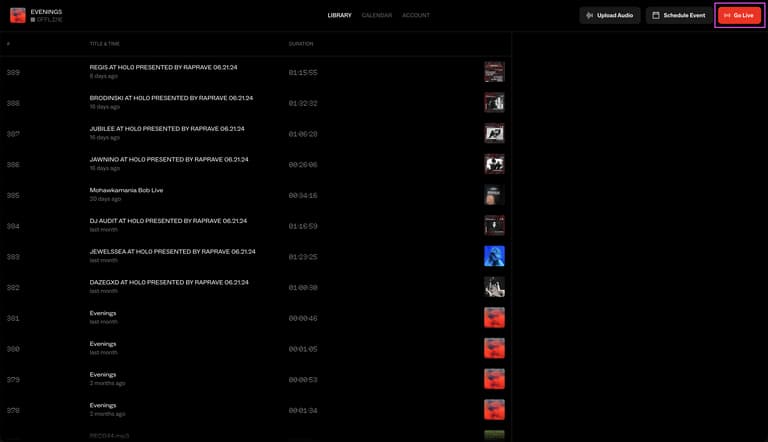Click row number 382
This screenshot has width=768, height=442.
tap(13, 288)
